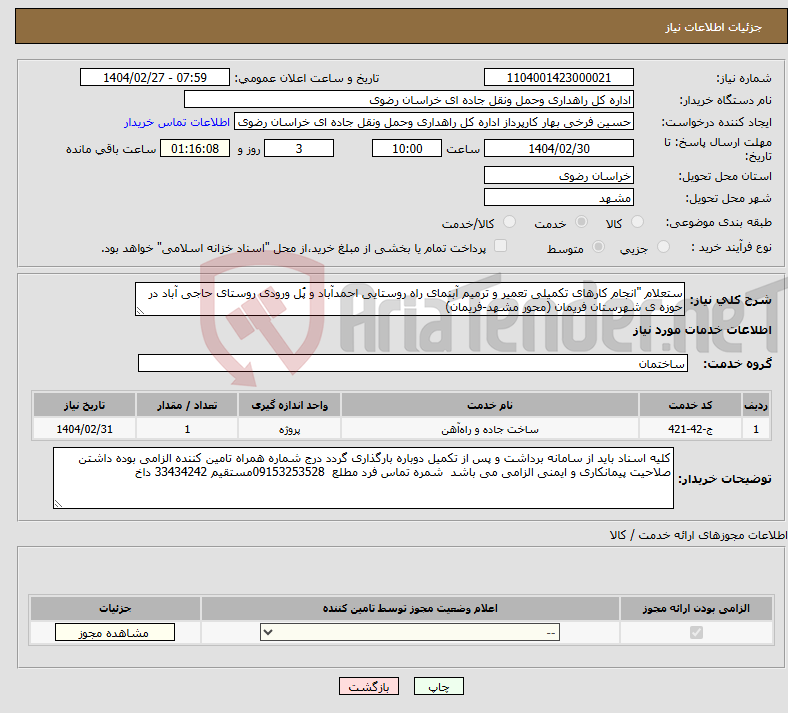Open buyer contact information link
The height and width of the screenshot is (713, 788).
point(177,122)
